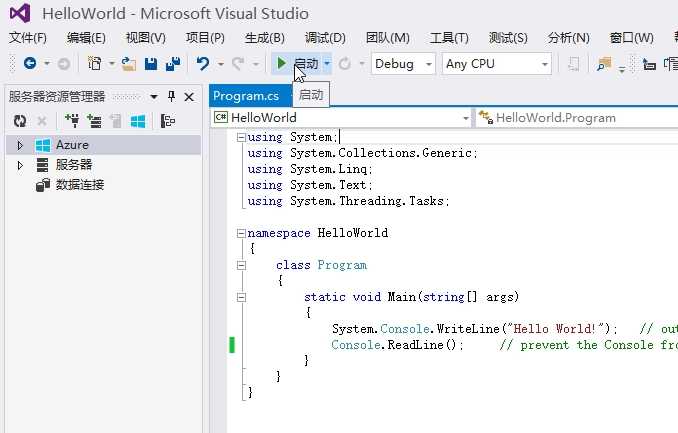
Task: Open the 调试(D) menu
Action: coord(325,38)
